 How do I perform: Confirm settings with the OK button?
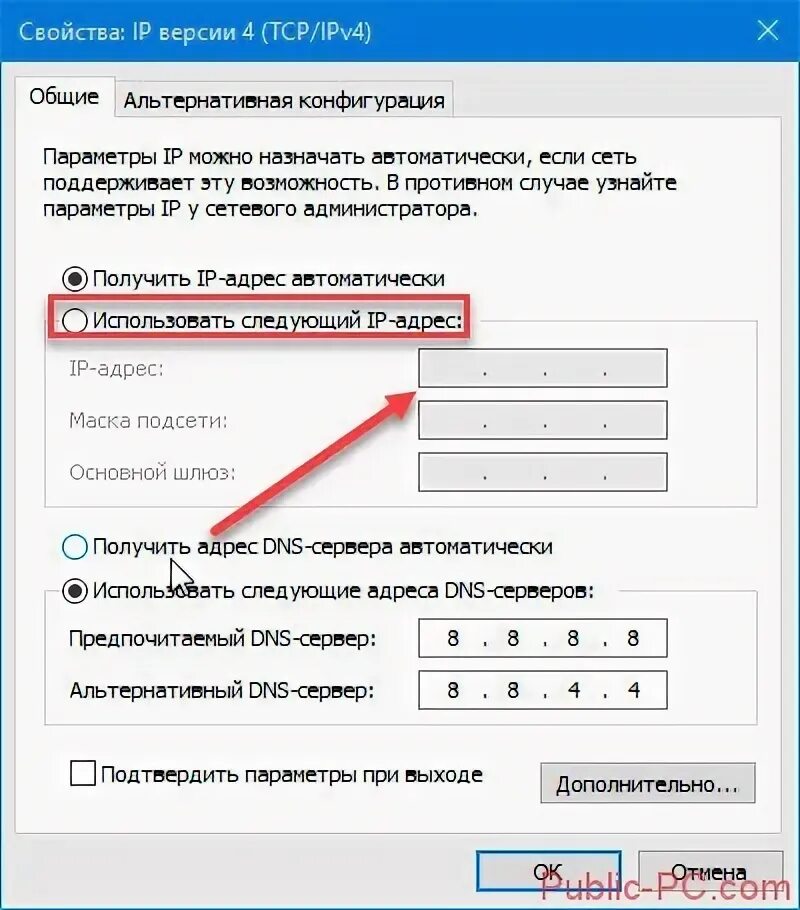[549, 871]
